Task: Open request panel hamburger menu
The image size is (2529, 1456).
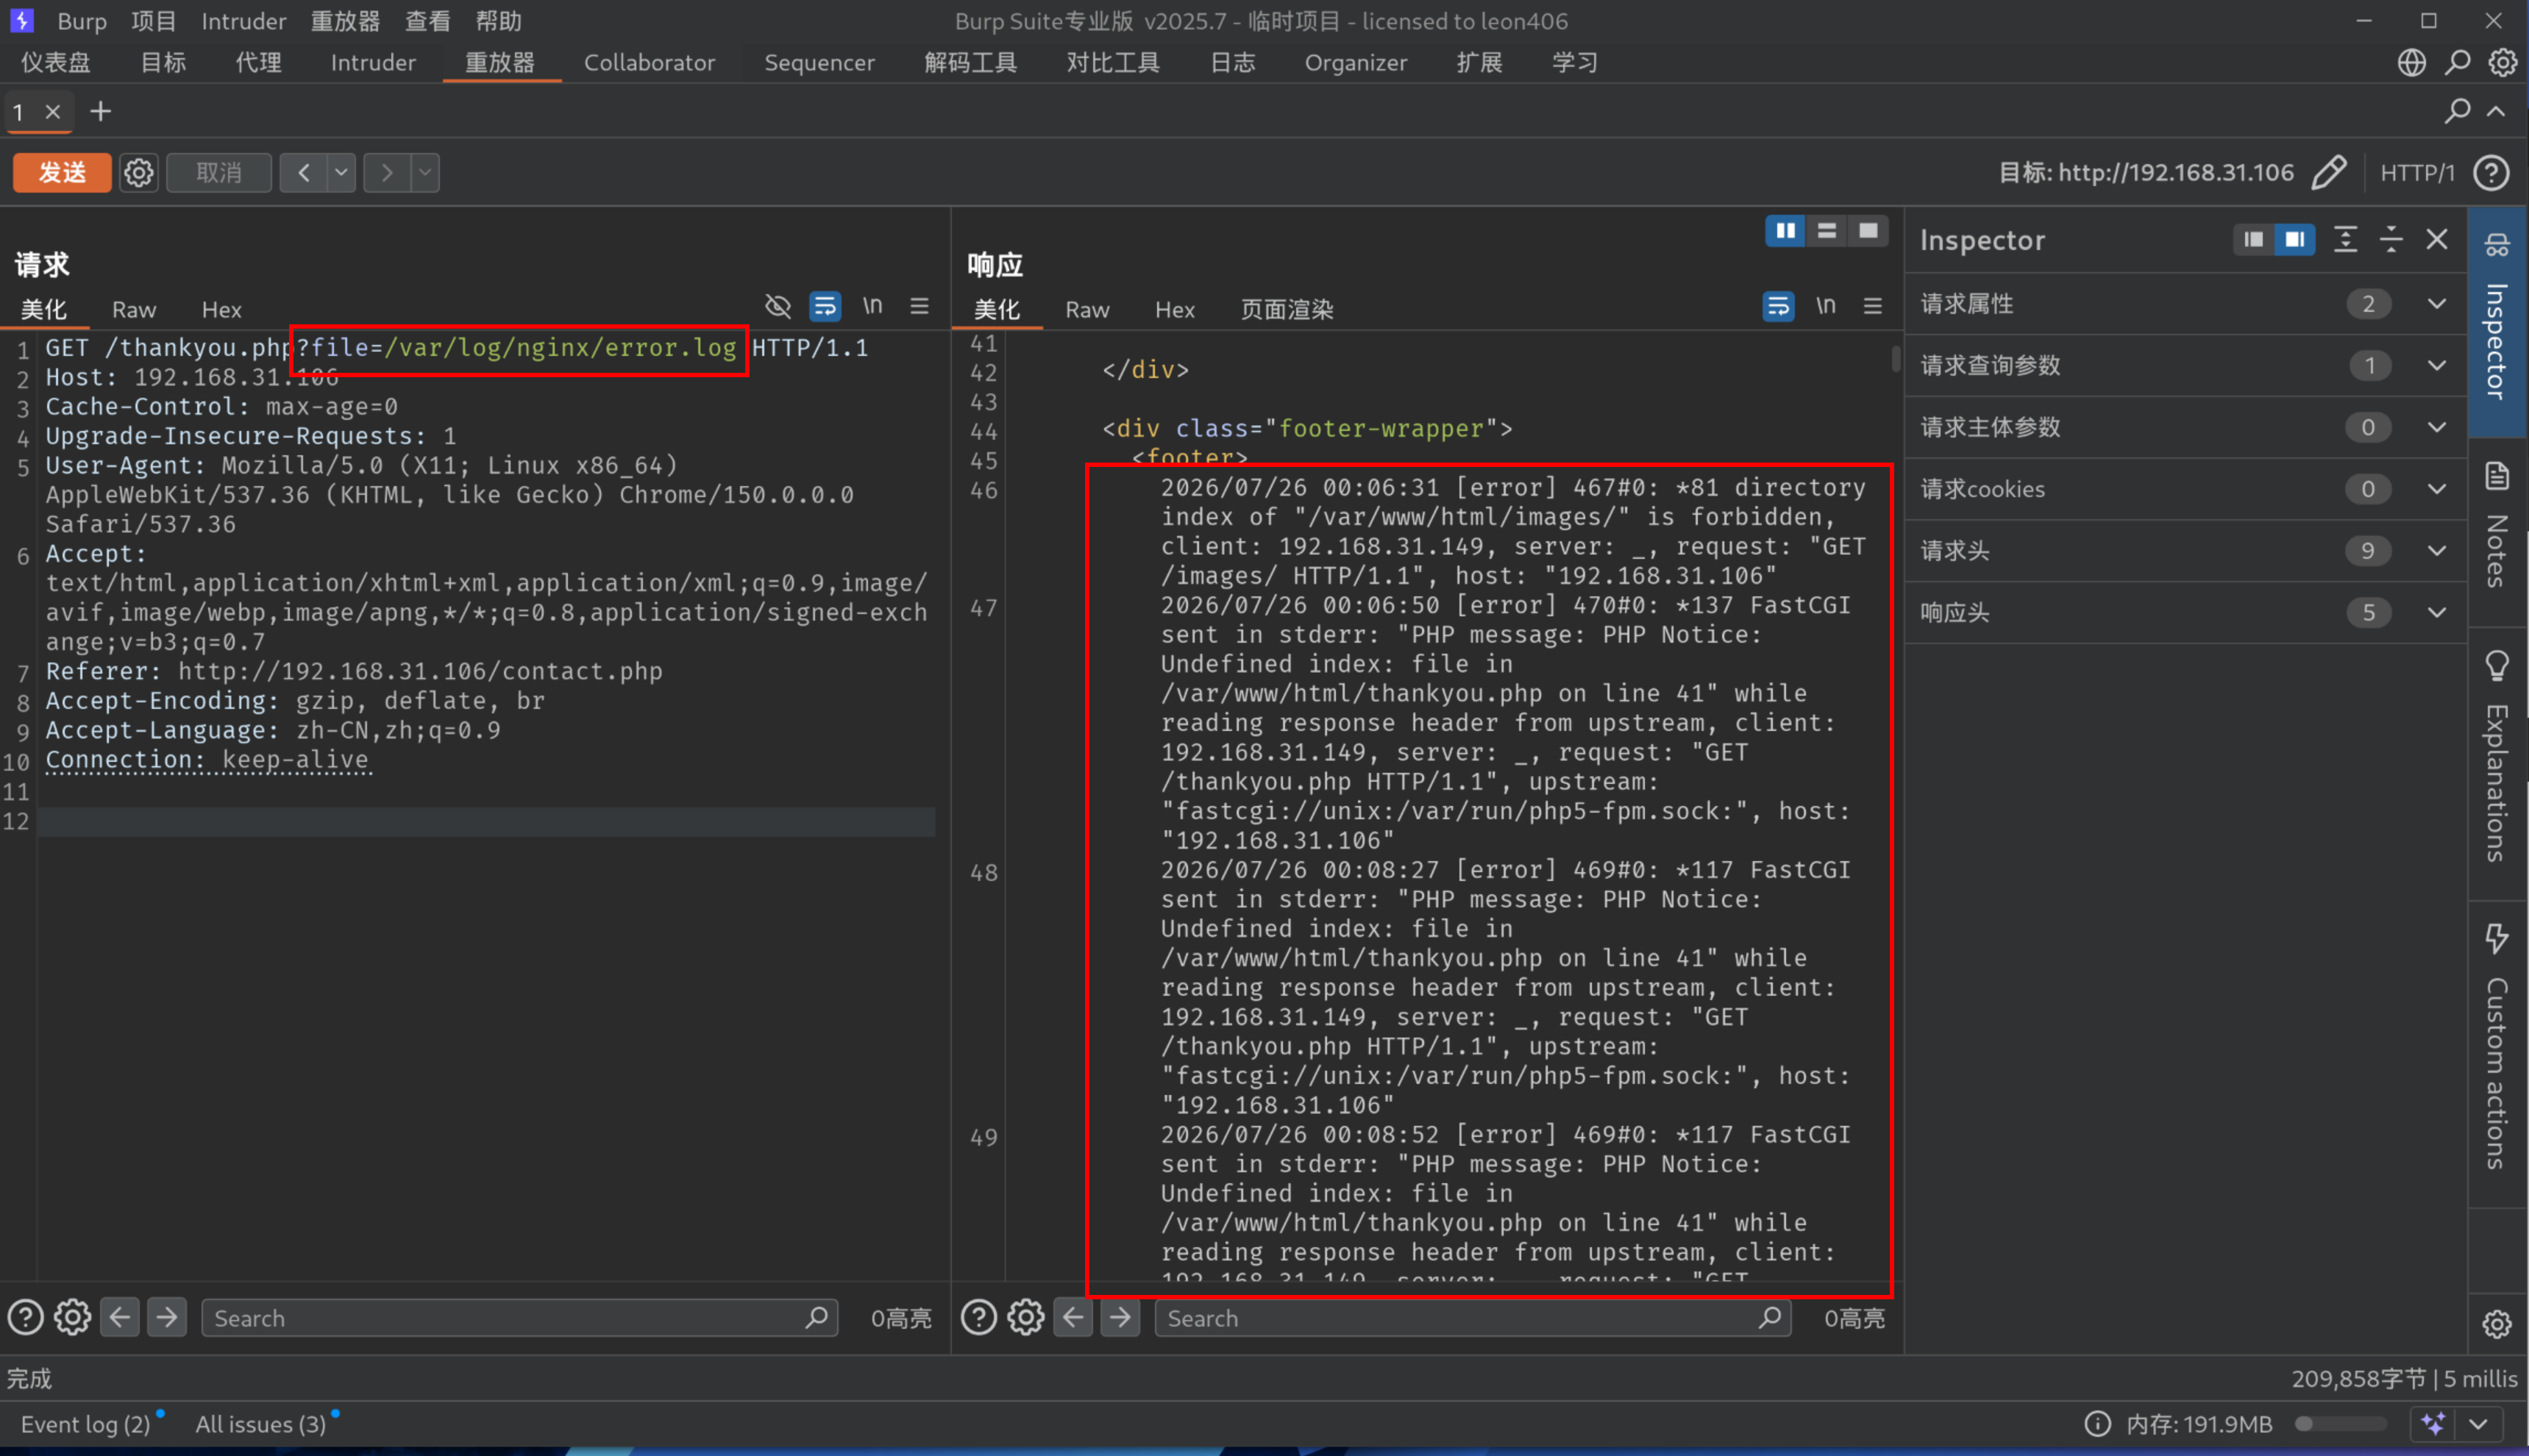Action: (x=919, y=306)
